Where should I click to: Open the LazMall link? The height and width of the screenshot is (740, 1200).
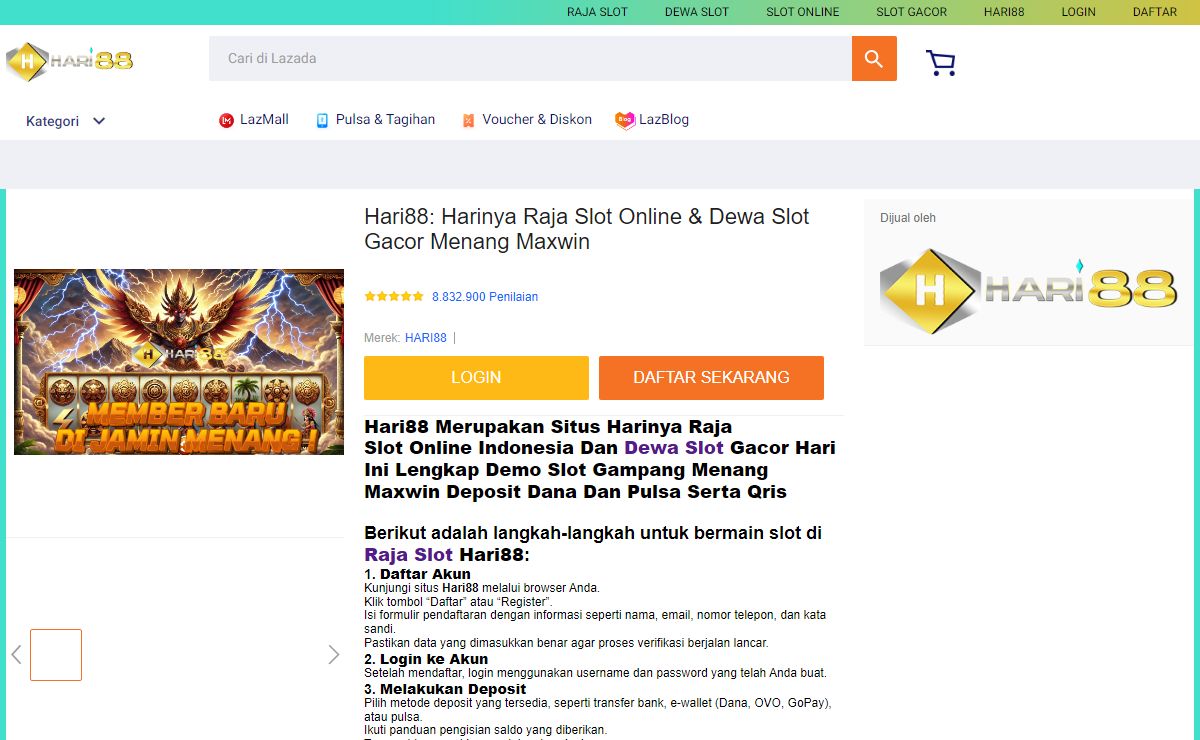[264, 120]
